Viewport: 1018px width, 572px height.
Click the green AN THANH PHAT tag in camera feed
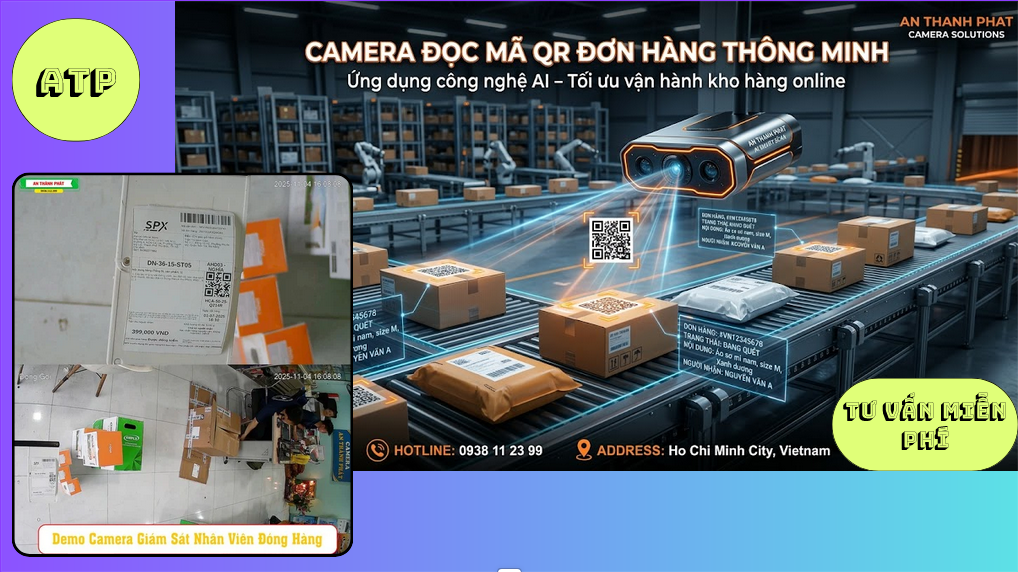click(x=49, y=185)
